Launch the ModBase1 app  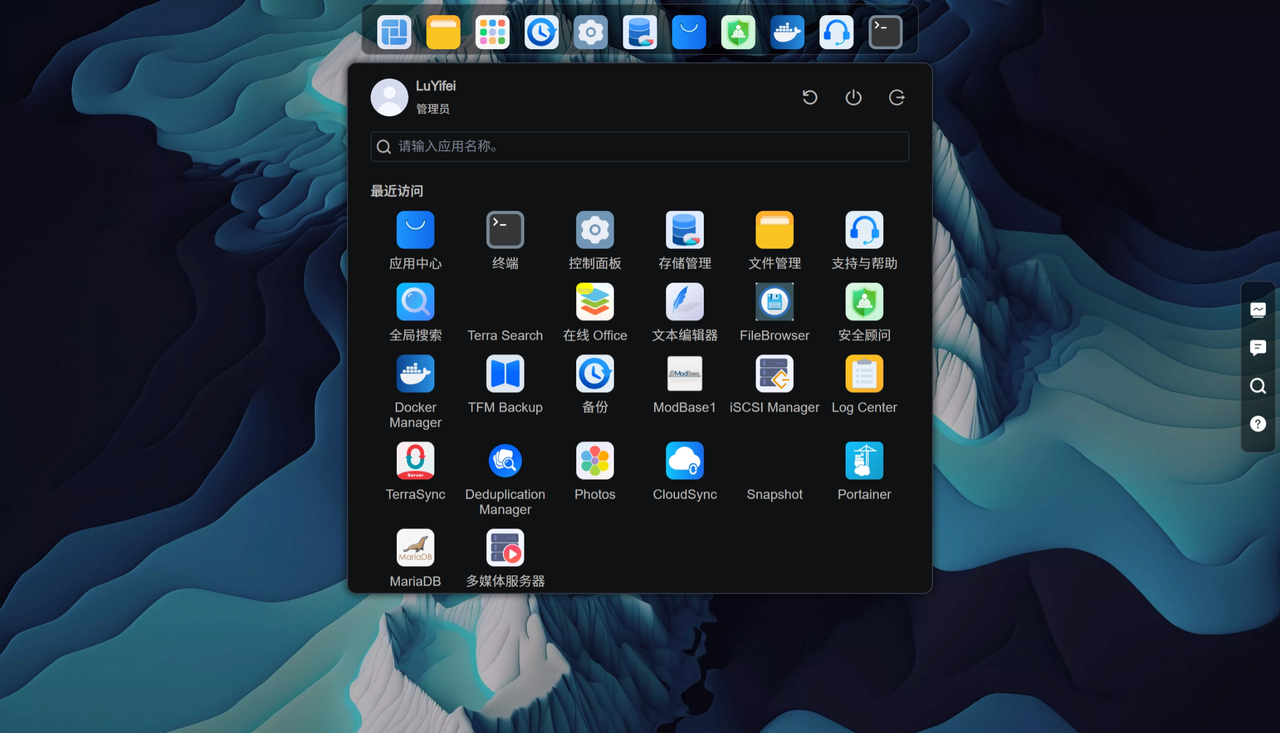tap(685, 374)
